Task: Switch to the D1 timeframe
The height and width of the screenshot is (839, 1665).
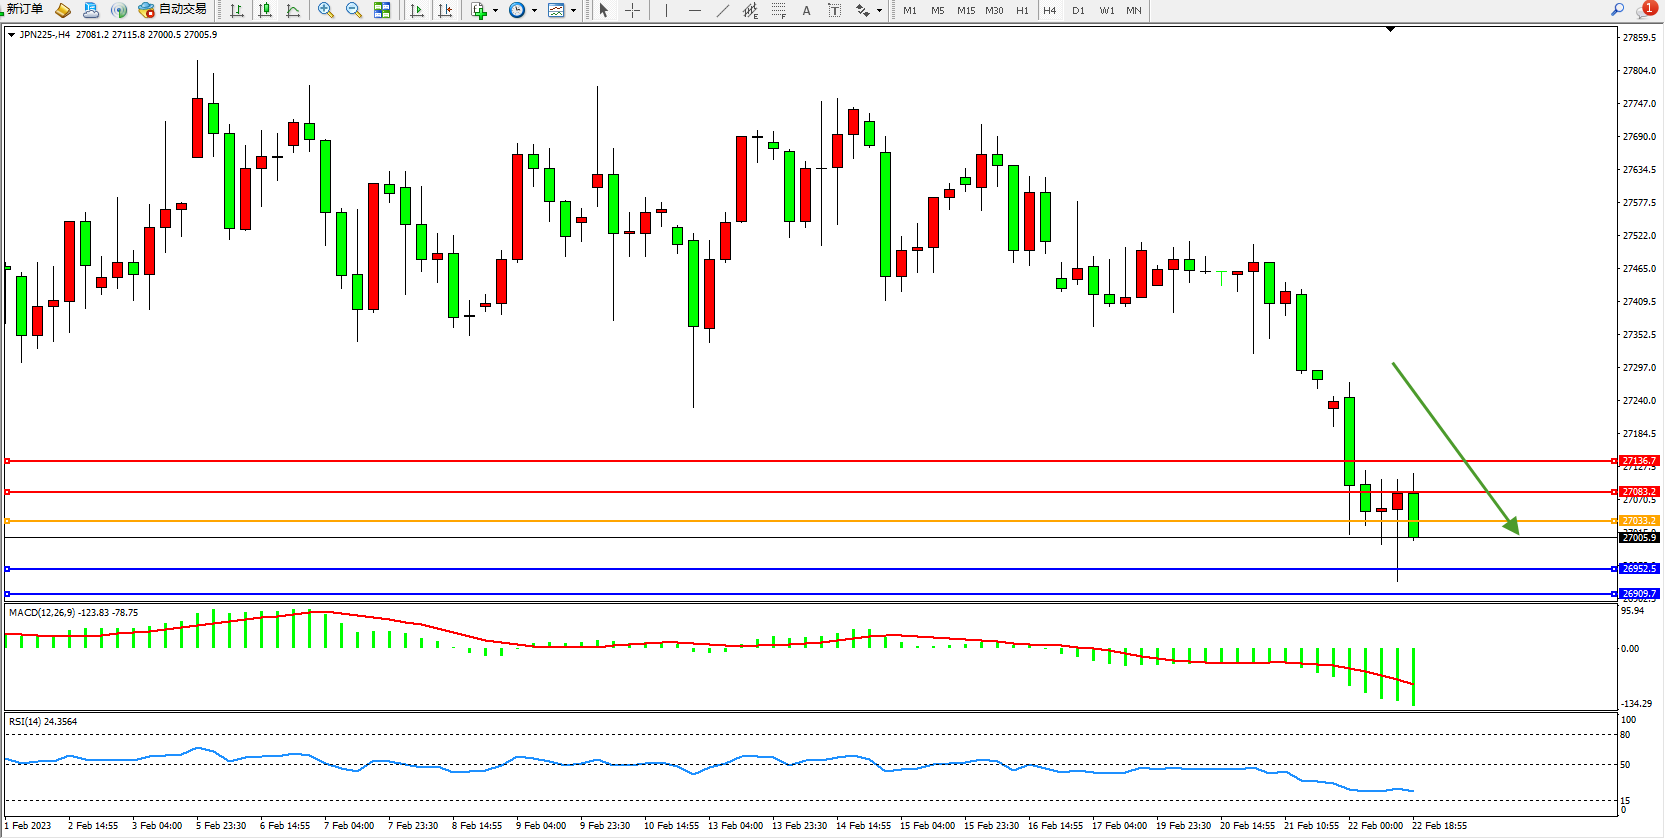Action: tap(1078, 10)
